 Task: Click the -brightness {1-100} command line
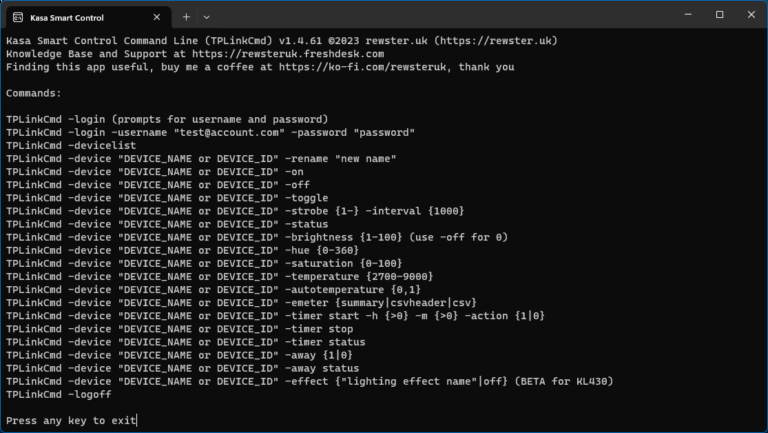[x=257, y=237]
